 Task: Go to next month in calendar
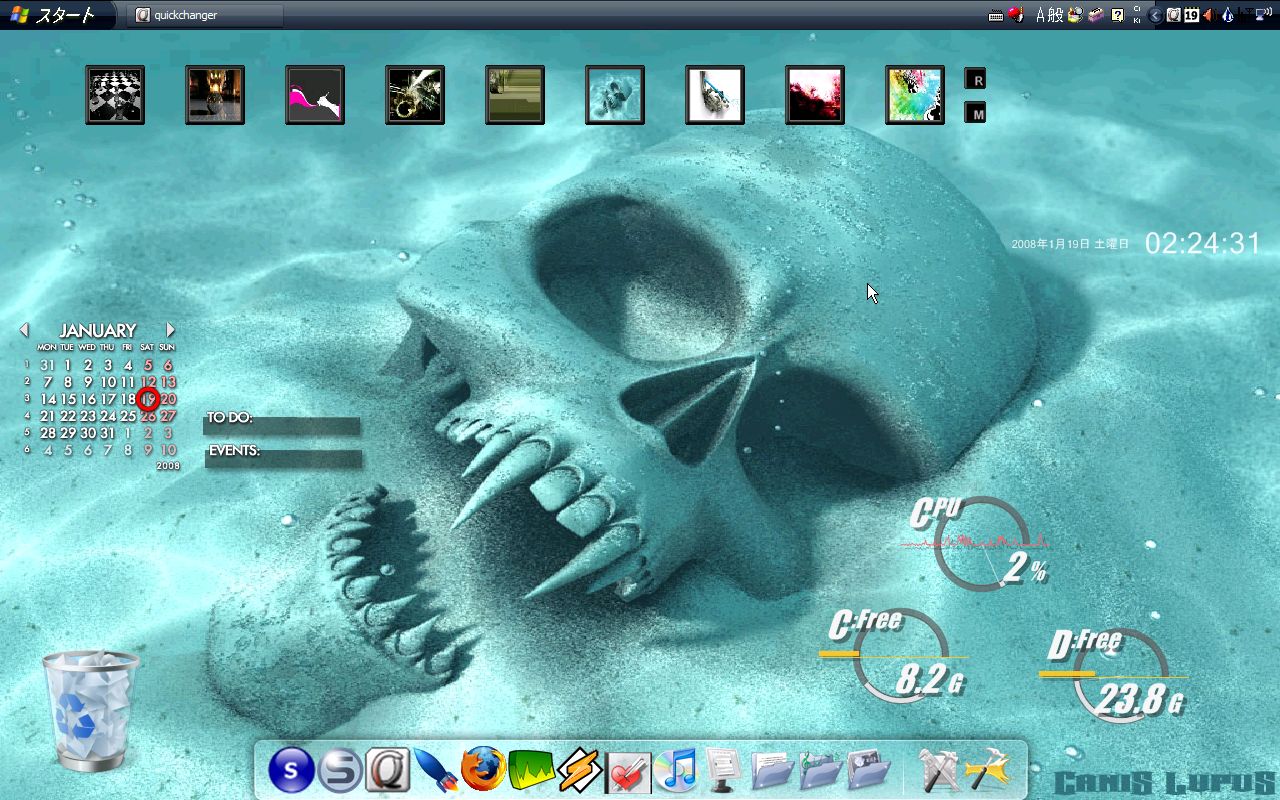click(171, 329)
